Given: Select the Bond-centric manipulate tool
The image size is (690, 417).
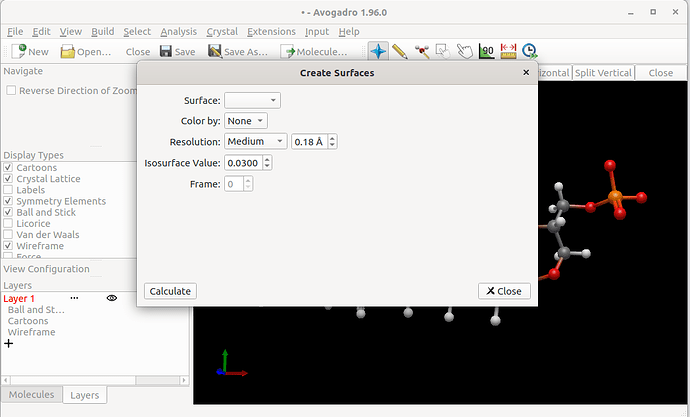Looking at the screenshot, I should pos(422,51).
